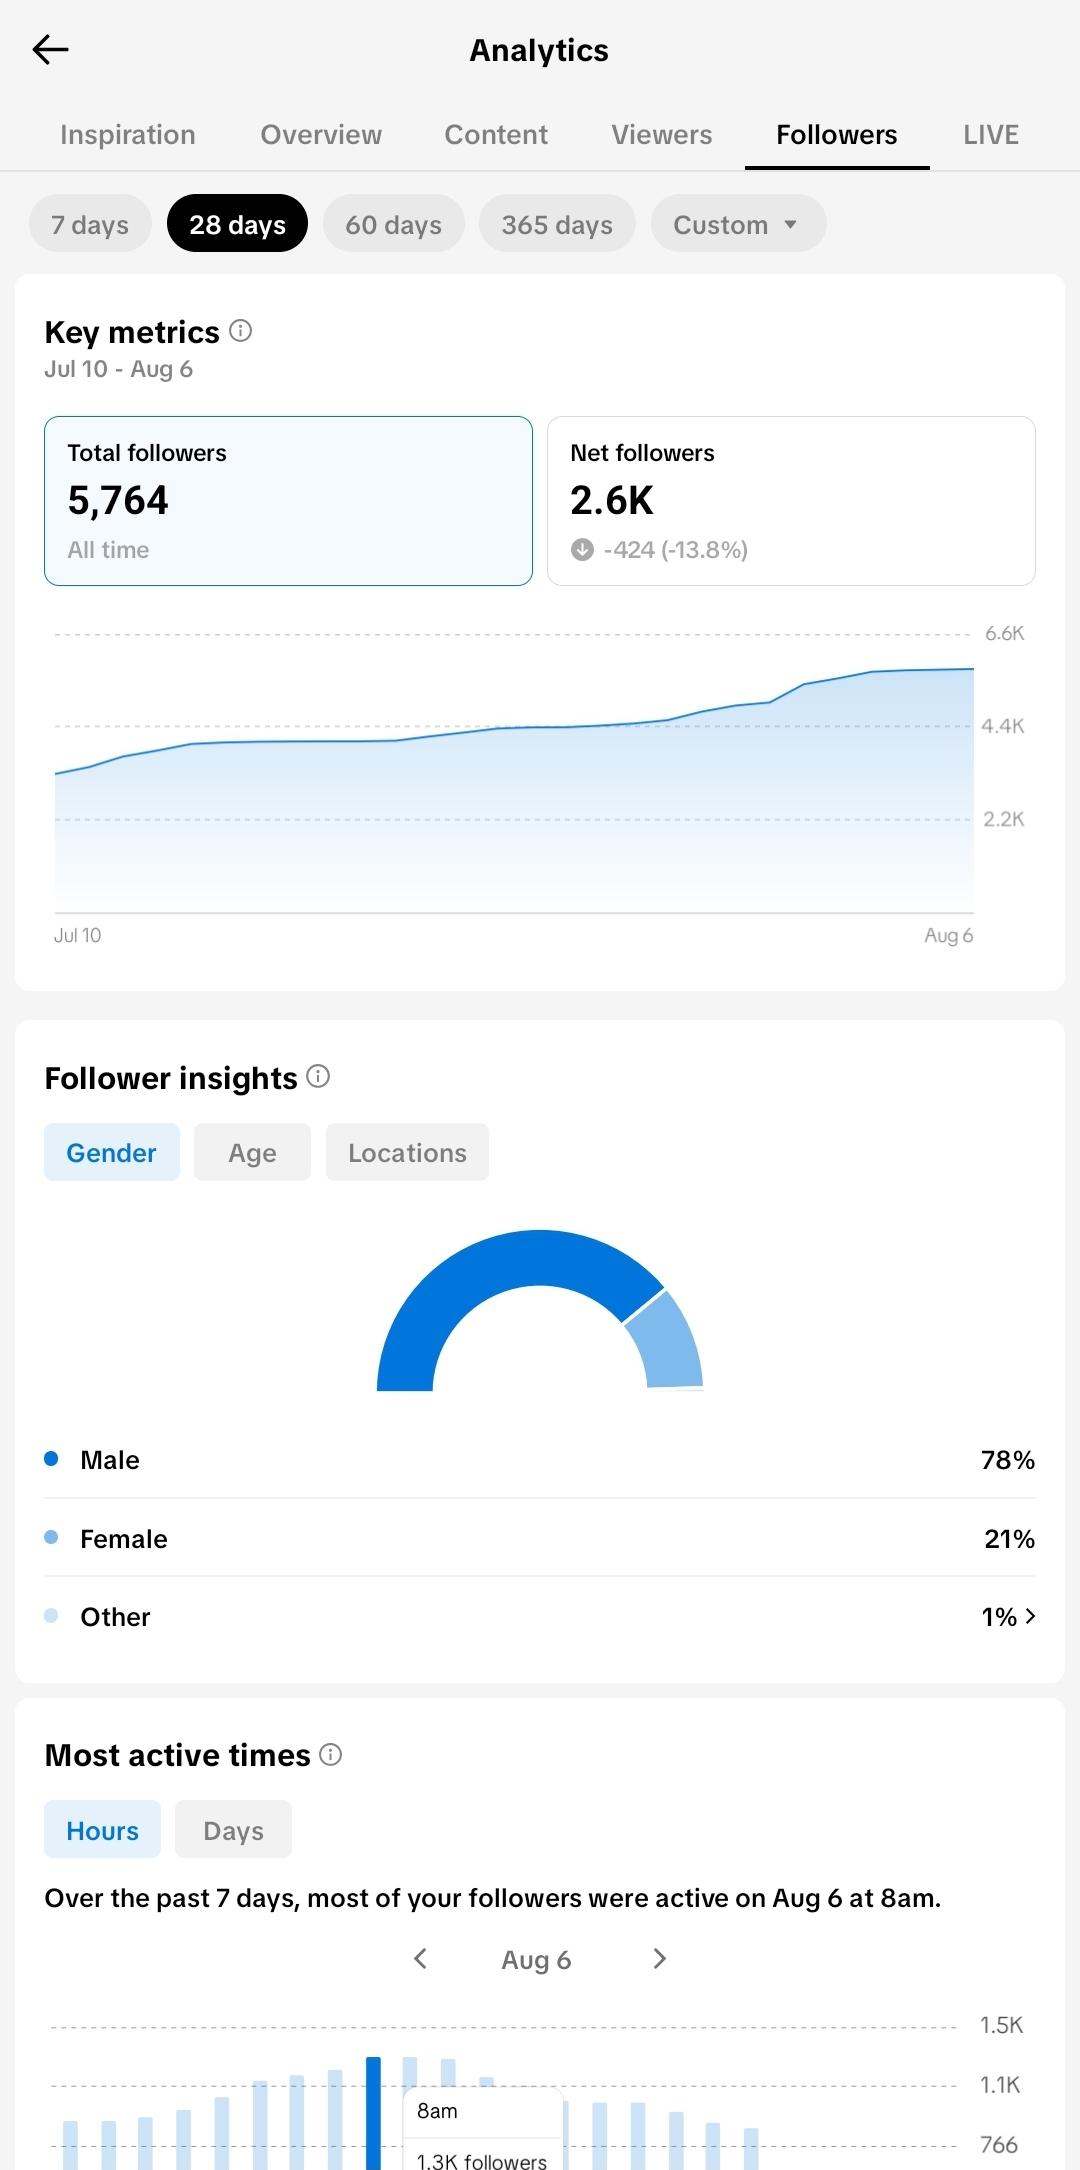The width and height of the screenshot is (1080, 2170).
Task: Show Age follower insights
Action: 252,1152
